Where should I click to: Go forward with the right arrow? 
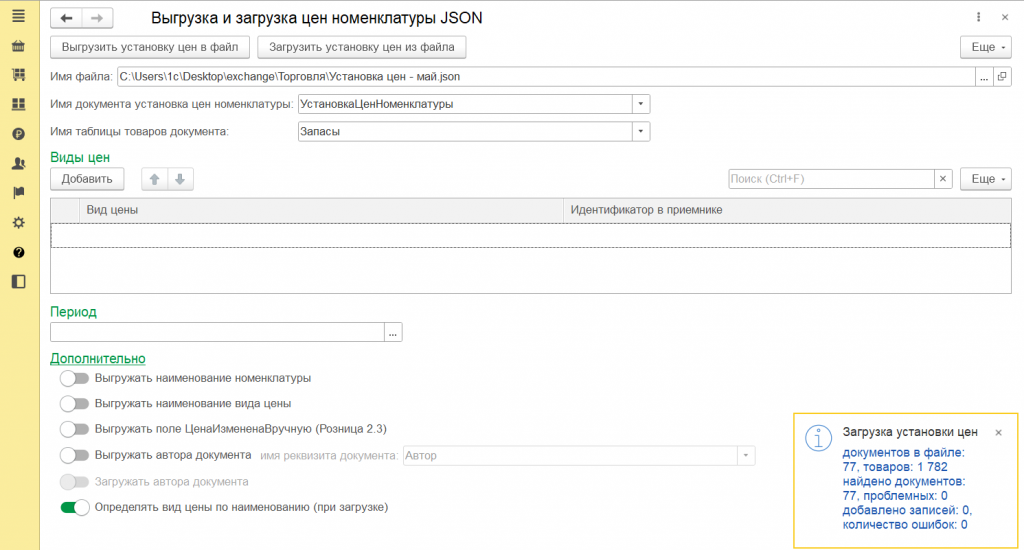[97, 18]
